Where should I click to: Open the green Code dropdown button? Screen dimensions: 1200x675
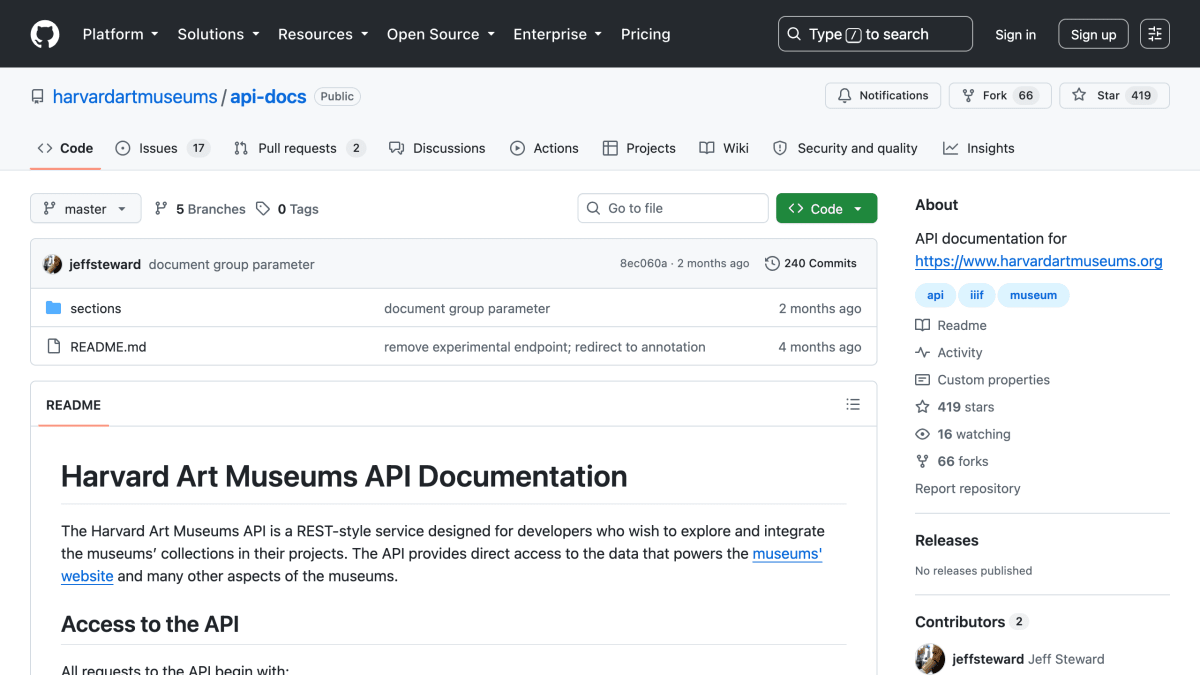point(826,208)
